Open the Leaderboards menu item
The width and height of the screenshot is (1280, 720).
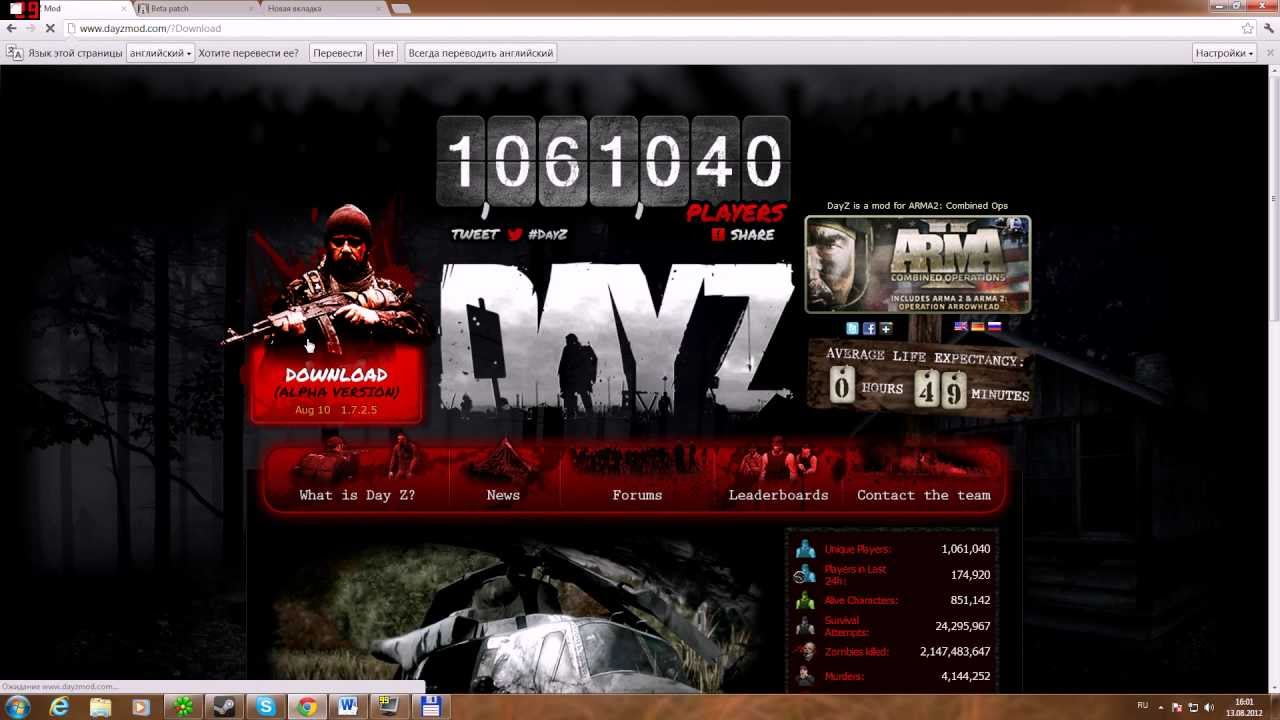(778, 495)
